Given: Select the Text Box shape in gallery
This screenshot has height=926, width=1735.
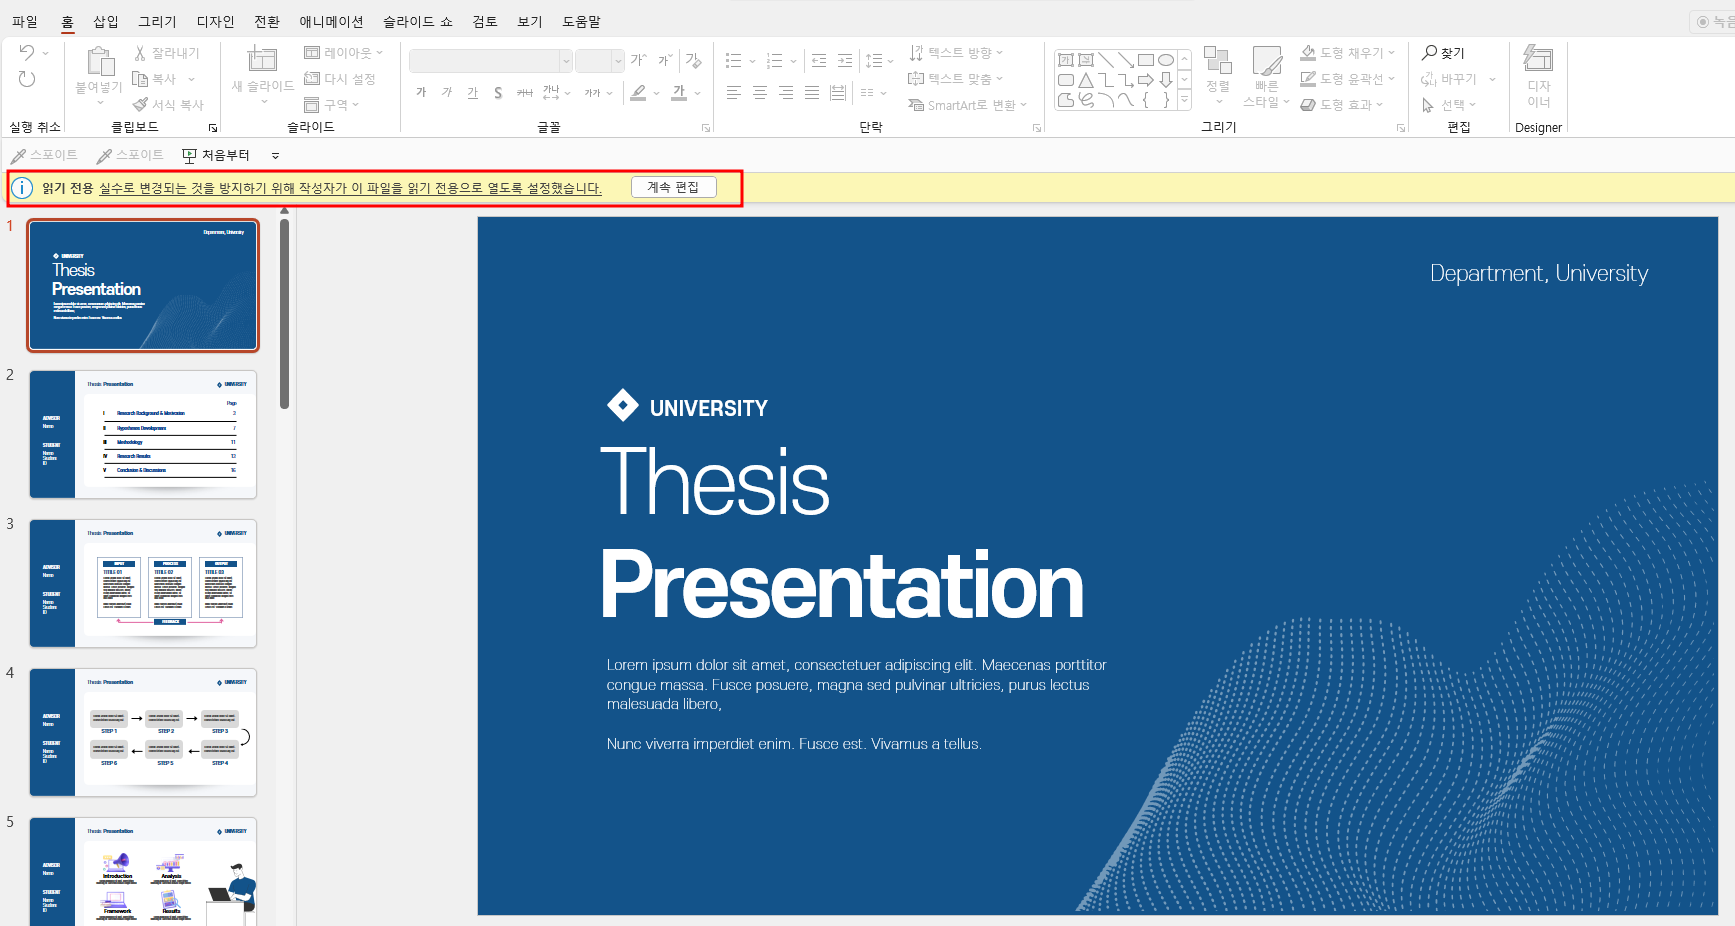Looking at the screenshot, I should 1066,60.
